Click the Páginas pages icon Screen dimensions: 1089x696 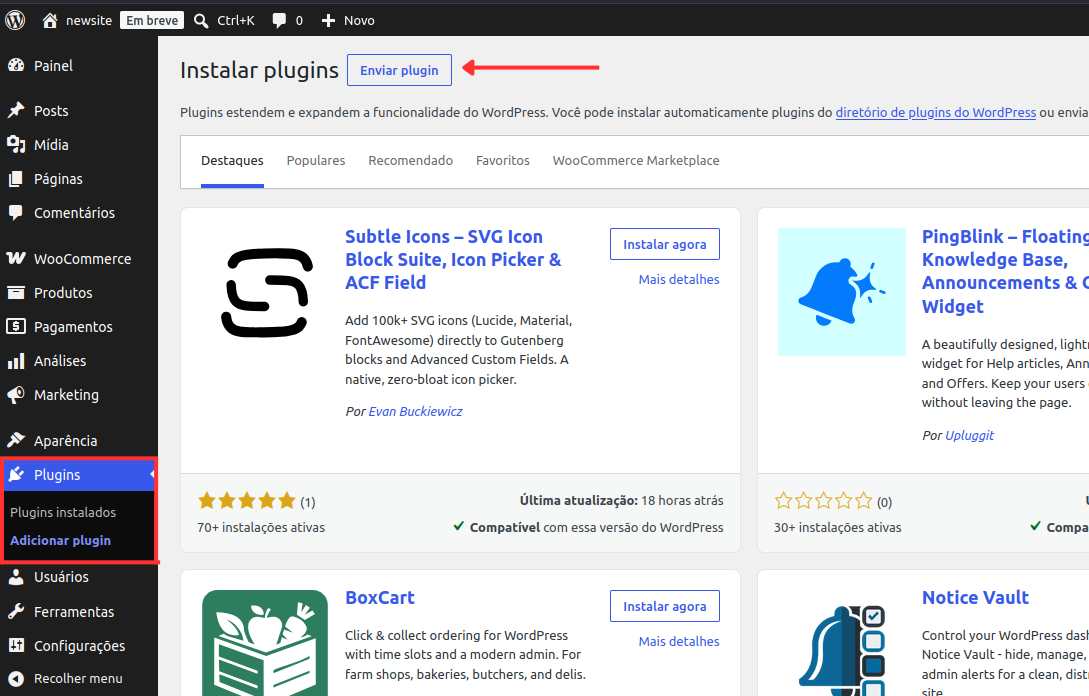(16, 179)
